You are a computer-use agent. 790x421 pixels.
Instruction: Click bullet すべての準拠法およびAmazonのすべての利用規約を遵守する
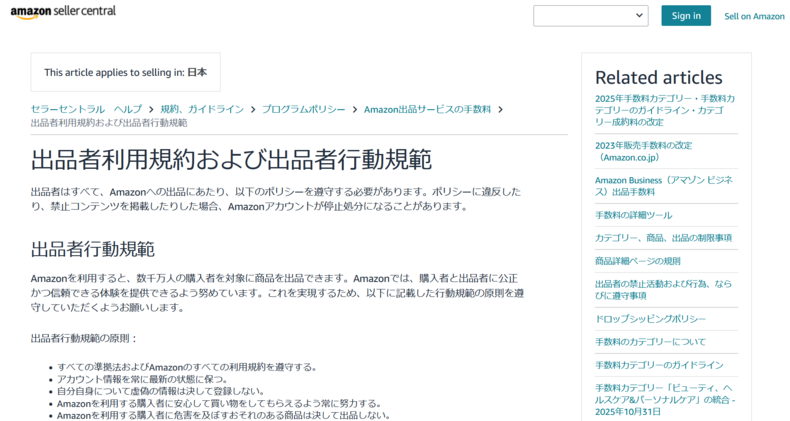[x=187, y=367]
